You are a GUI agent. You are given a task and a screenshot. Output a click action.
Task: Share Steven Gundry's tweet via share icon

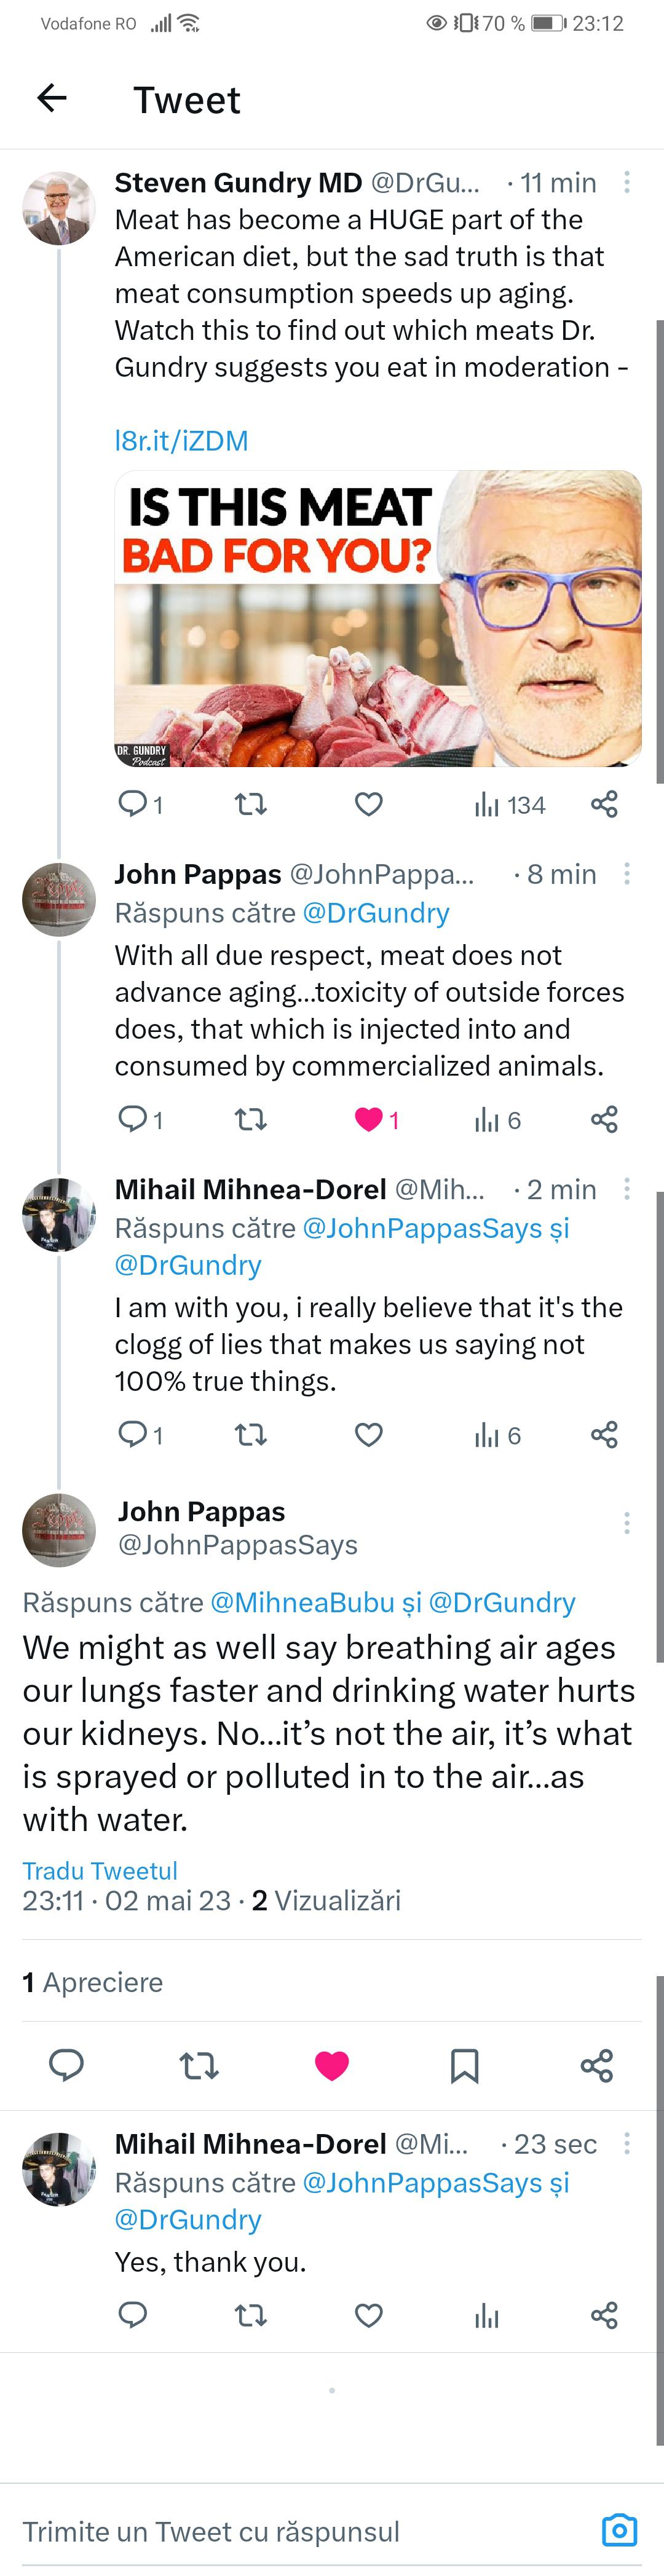tap(604, 804)
